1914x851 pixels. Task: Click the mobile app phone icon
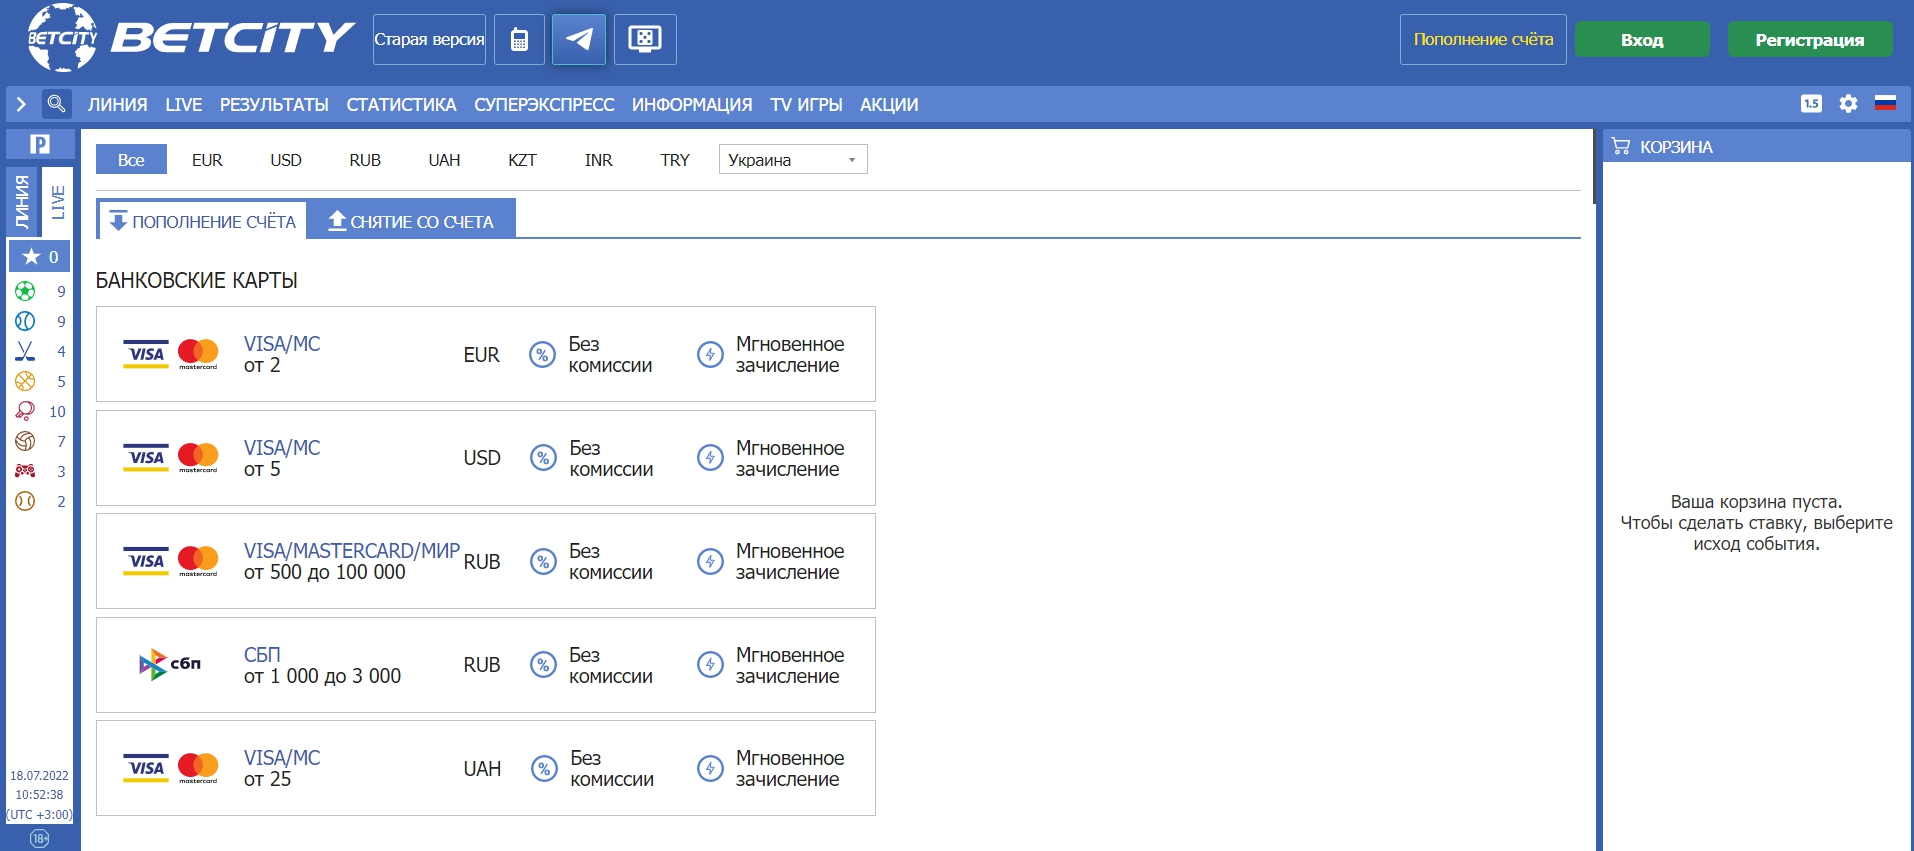pos(519,40)
